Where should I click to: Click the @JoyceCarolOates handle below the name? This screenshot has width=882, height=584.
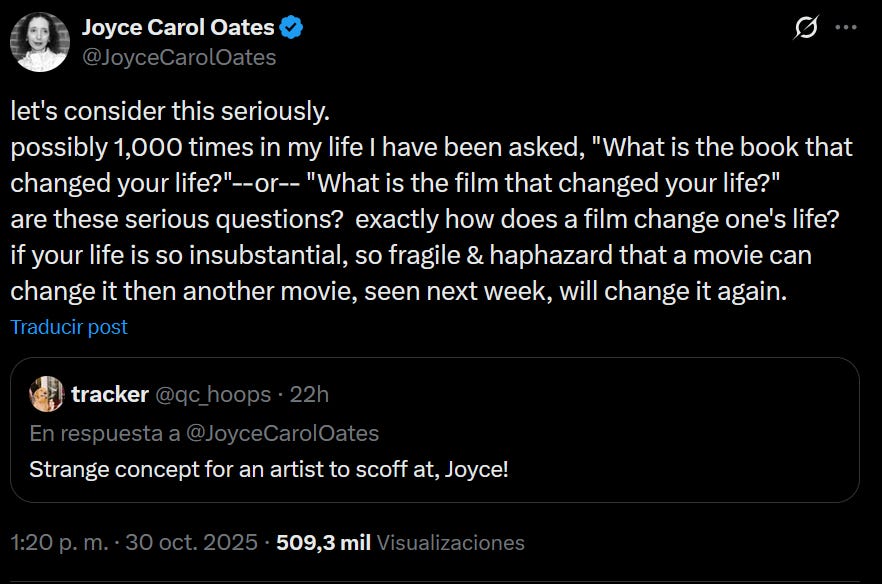[179, 58]
